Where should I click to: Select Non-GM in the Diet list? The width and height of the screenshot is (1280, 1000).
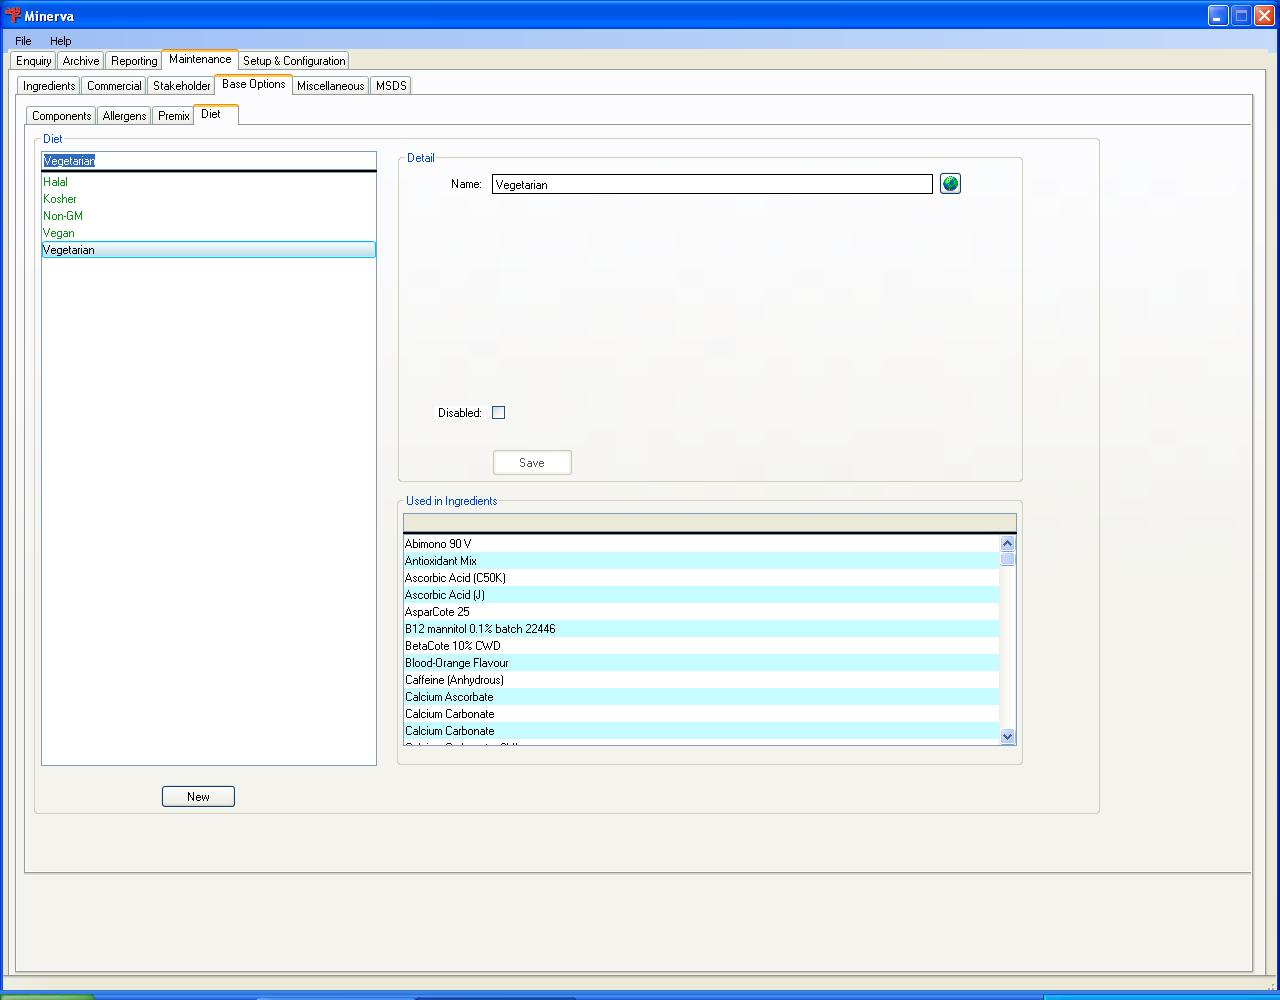click(x=209, y=216)
